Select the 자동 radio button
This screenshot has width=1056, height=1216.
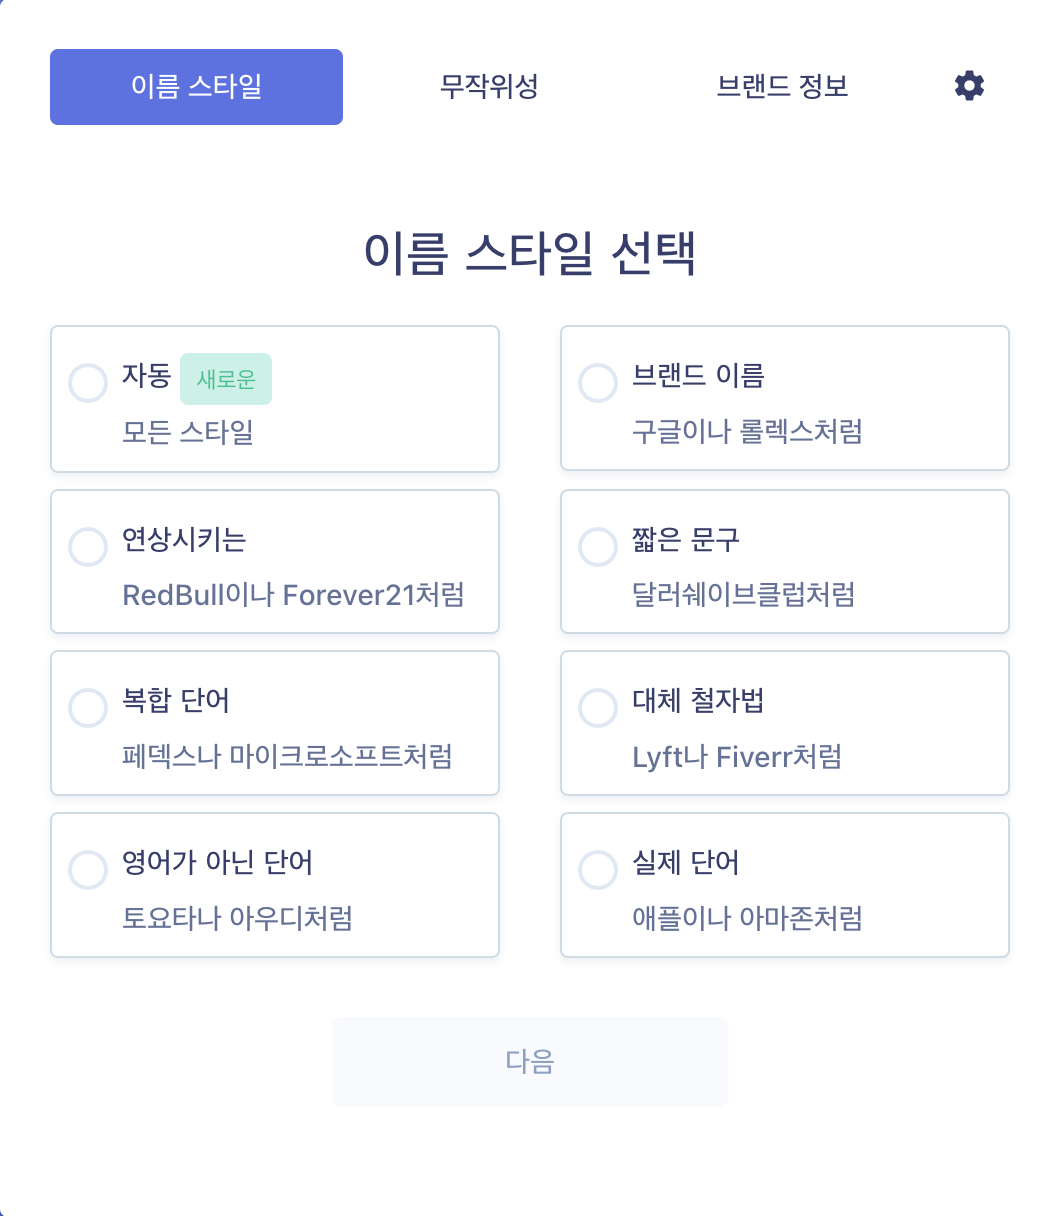pyautogui.click(x=88, y=383)
